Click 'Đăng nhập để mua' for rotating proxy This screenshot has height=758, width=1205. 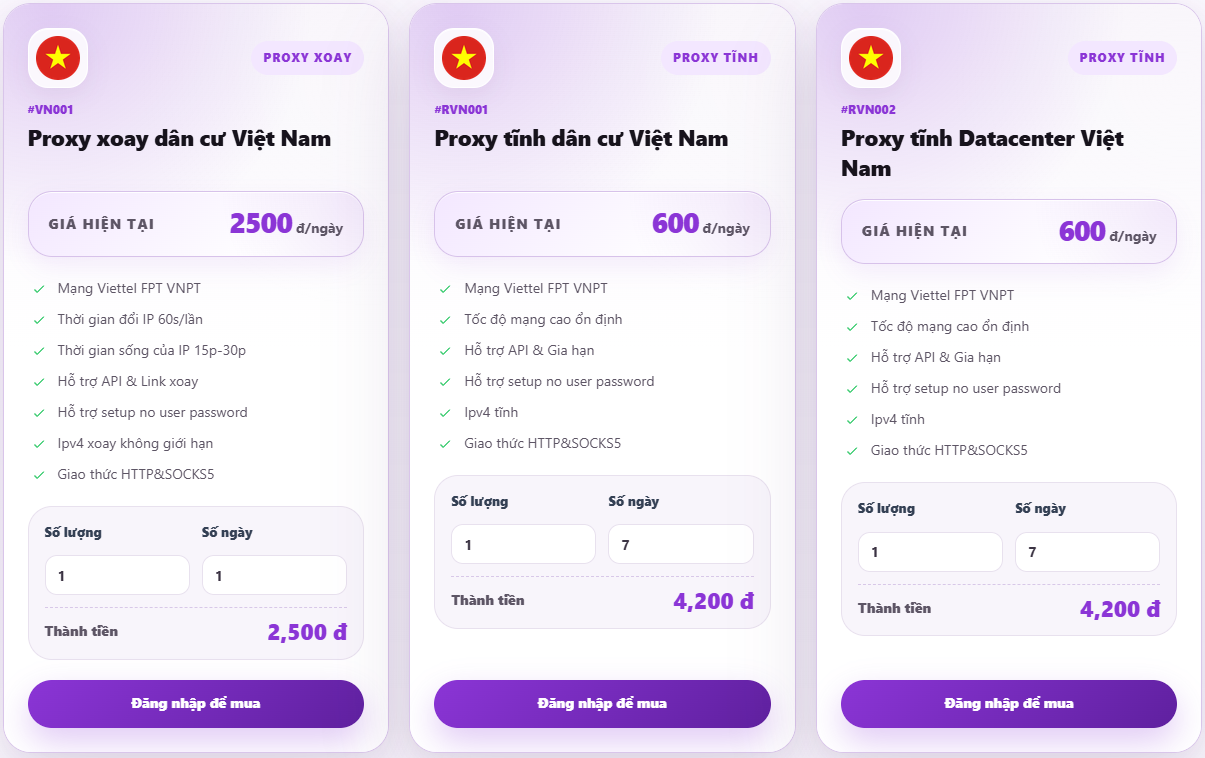(196, 704)
